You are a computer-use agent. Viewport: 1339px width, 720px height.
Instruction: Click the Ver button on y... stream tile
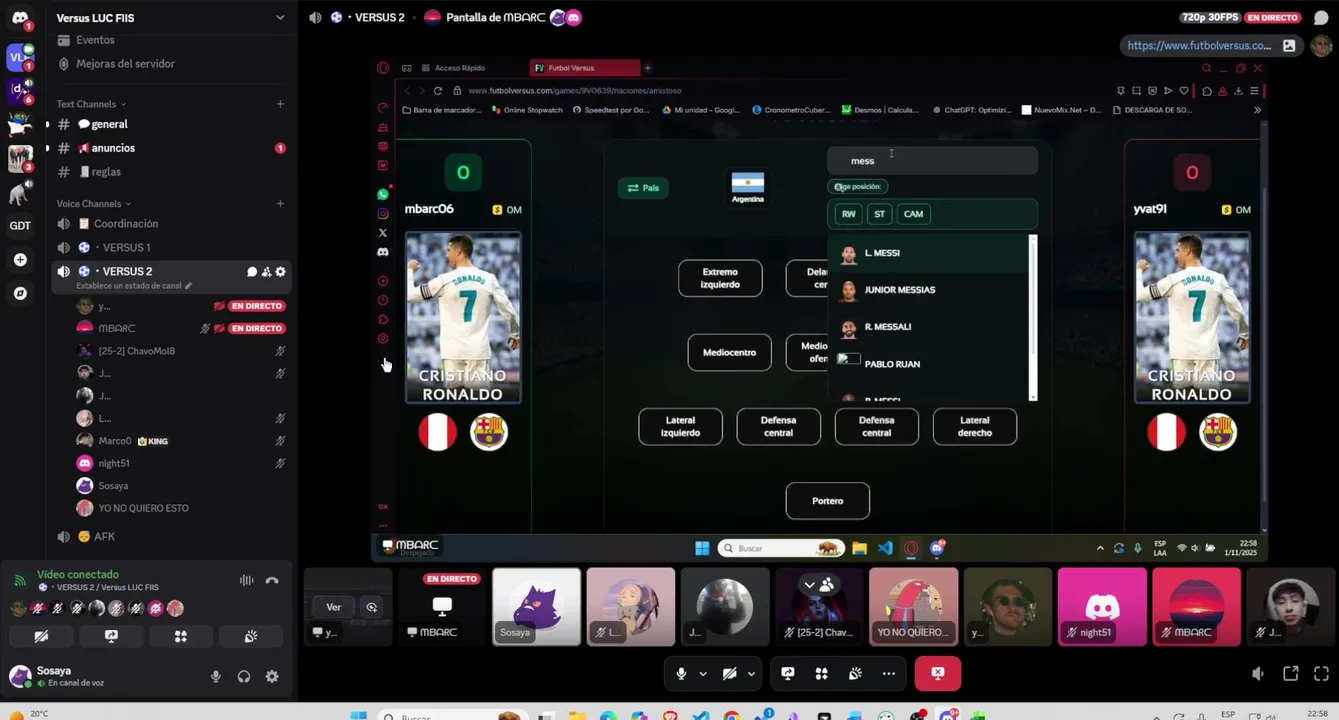click(x=334, y=607)
